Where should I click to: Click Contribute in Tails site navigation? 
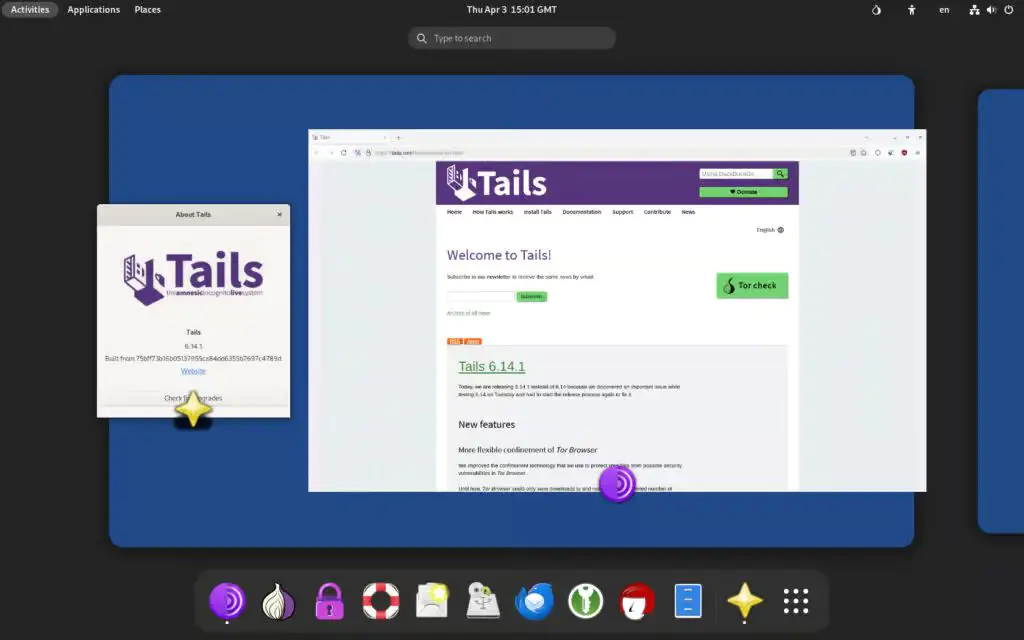coord(657,212)
